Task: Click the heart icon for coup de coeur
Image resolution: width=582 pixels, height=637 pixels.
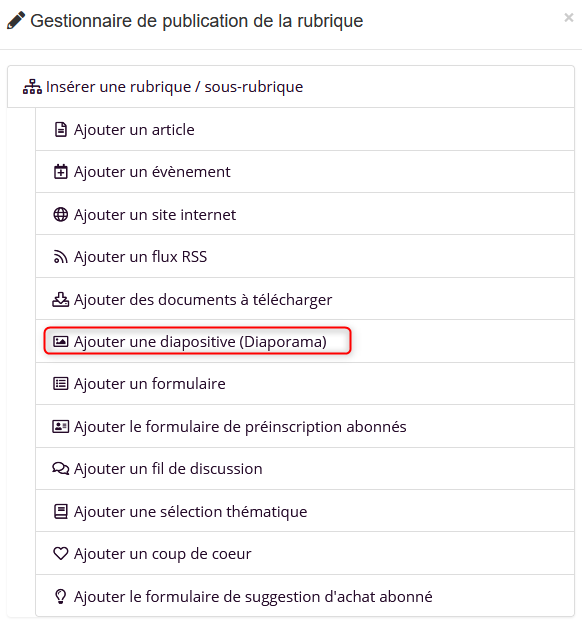Action: point(61,554)
